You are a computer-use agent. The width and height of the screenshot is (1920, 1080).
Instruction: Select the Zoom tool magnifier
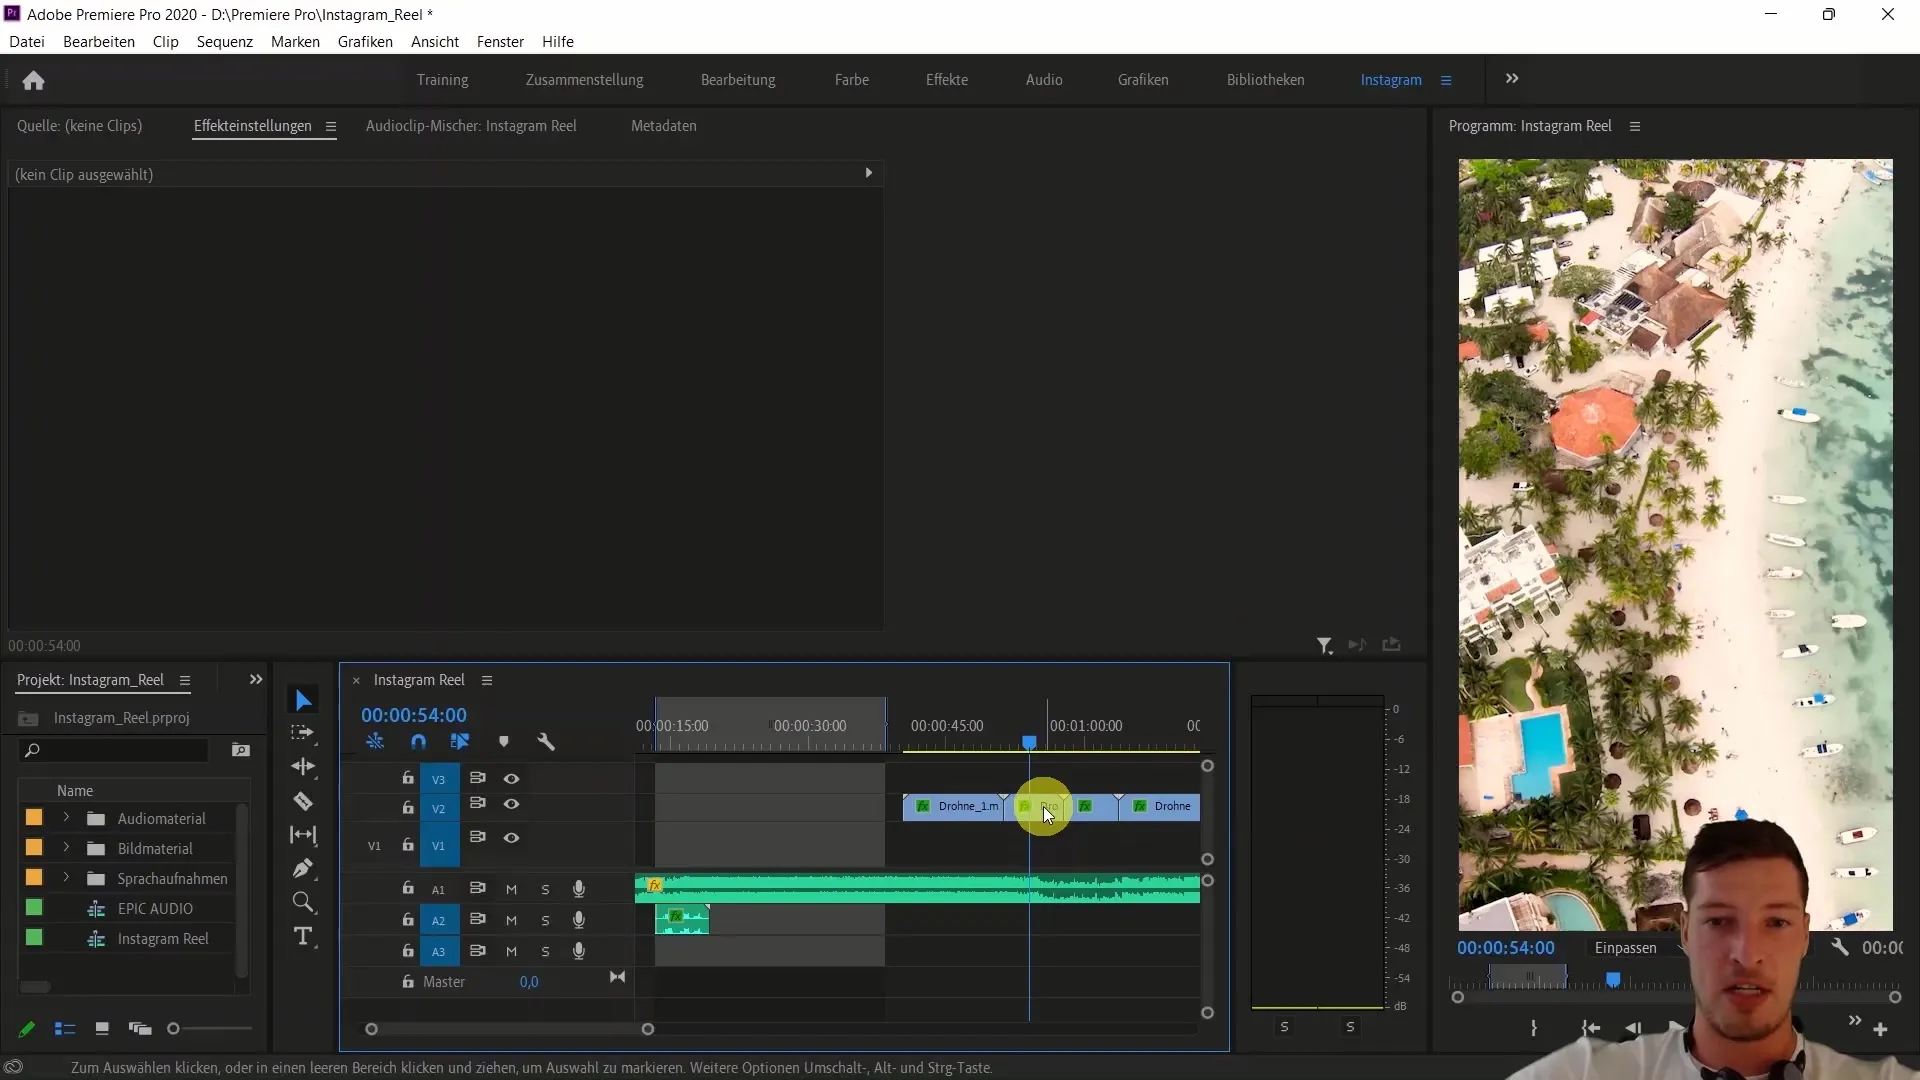[x=303, y=903]
